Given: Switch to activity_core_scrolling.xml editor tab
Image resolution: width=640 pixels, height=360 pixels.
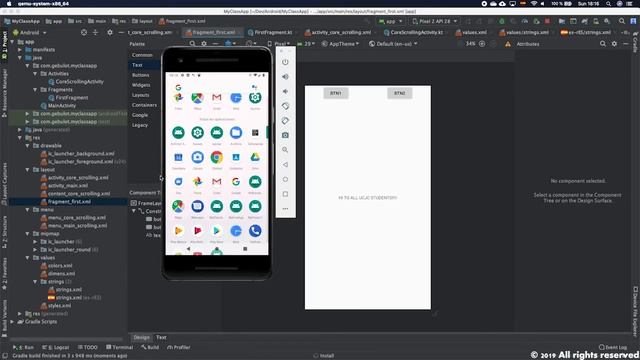Looking at the screenshot, I should tap(338, 32).
